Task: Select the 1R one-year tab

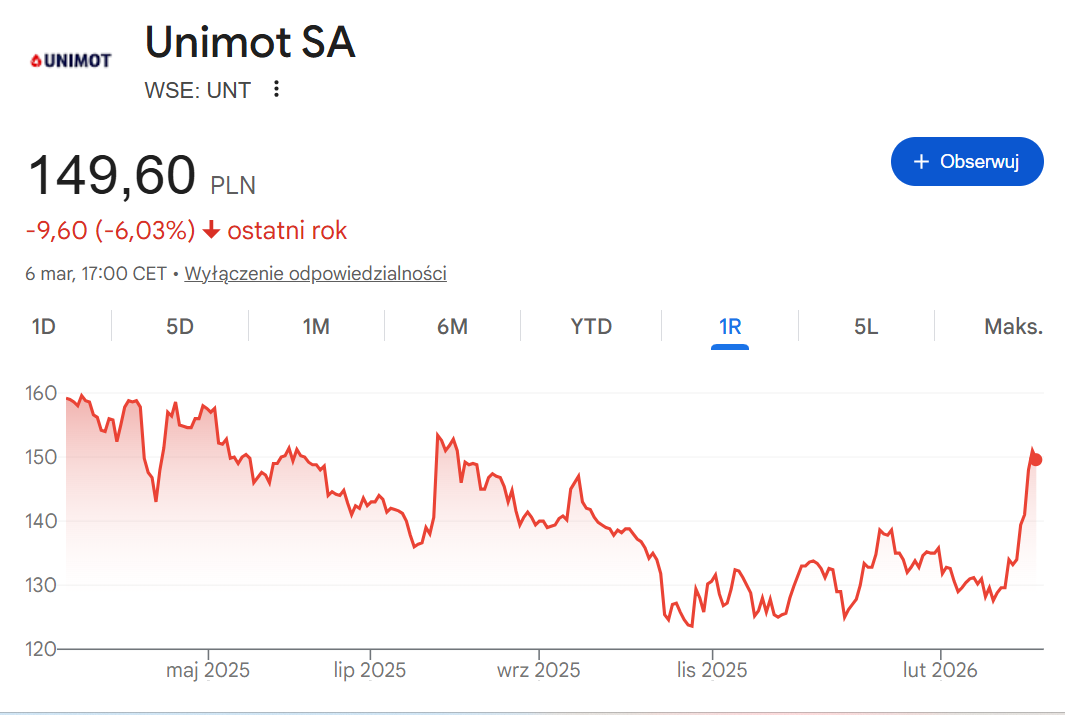Action: click(x=730, y=327)
